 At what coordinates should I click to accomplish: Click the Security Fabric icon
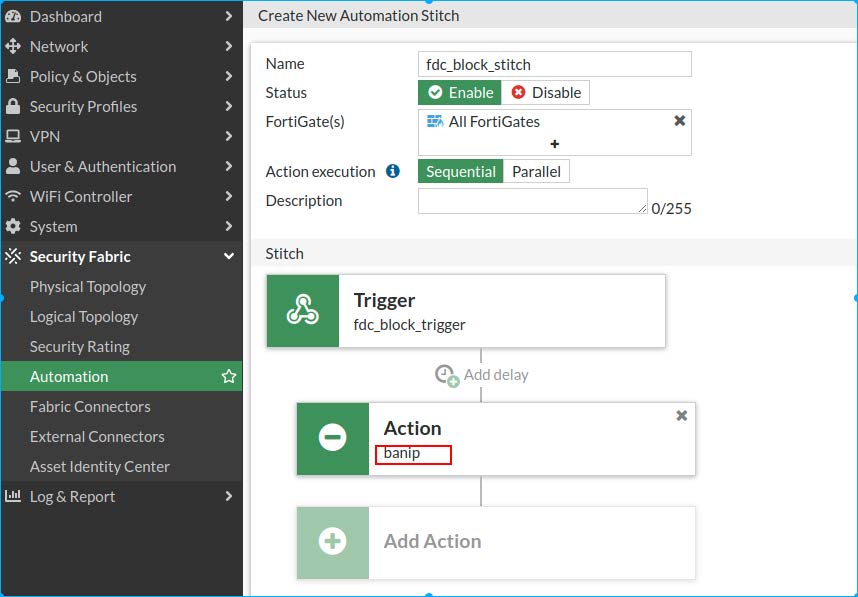coord(13,256)
